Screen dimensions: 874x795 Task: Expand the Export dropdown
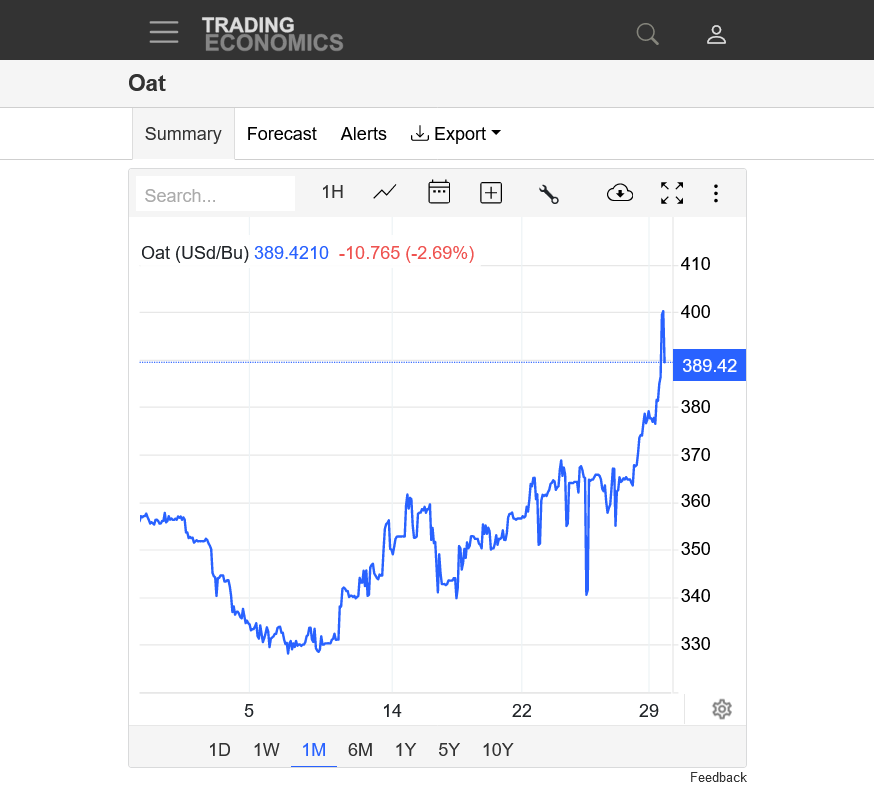[456, 134]
